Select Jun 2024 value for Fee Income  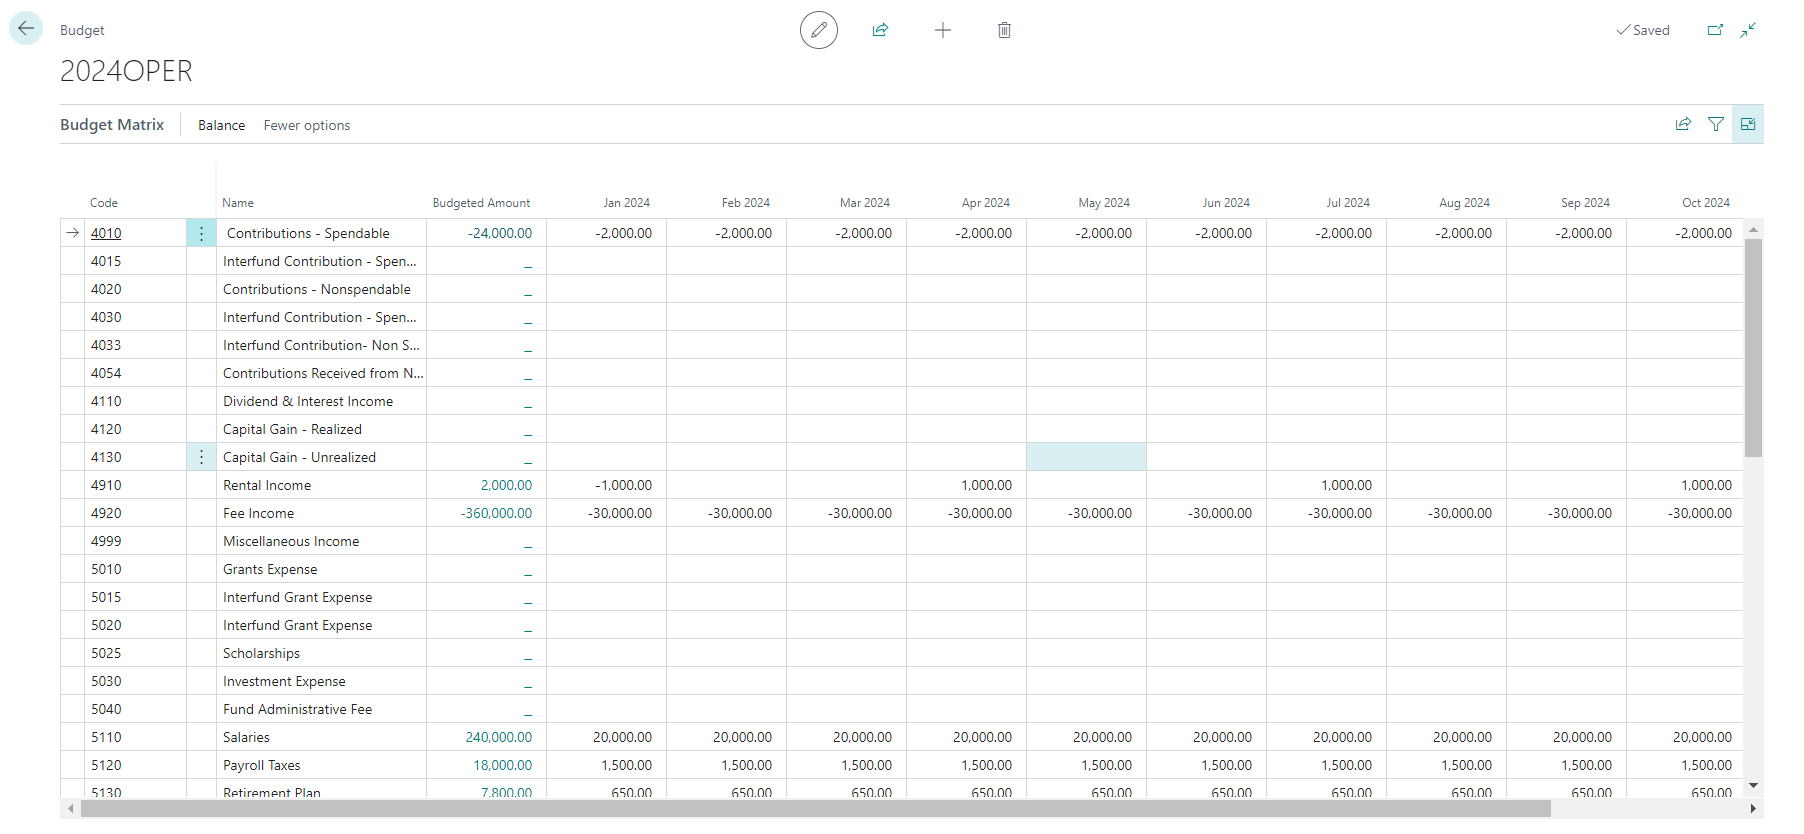point(1220,513)
